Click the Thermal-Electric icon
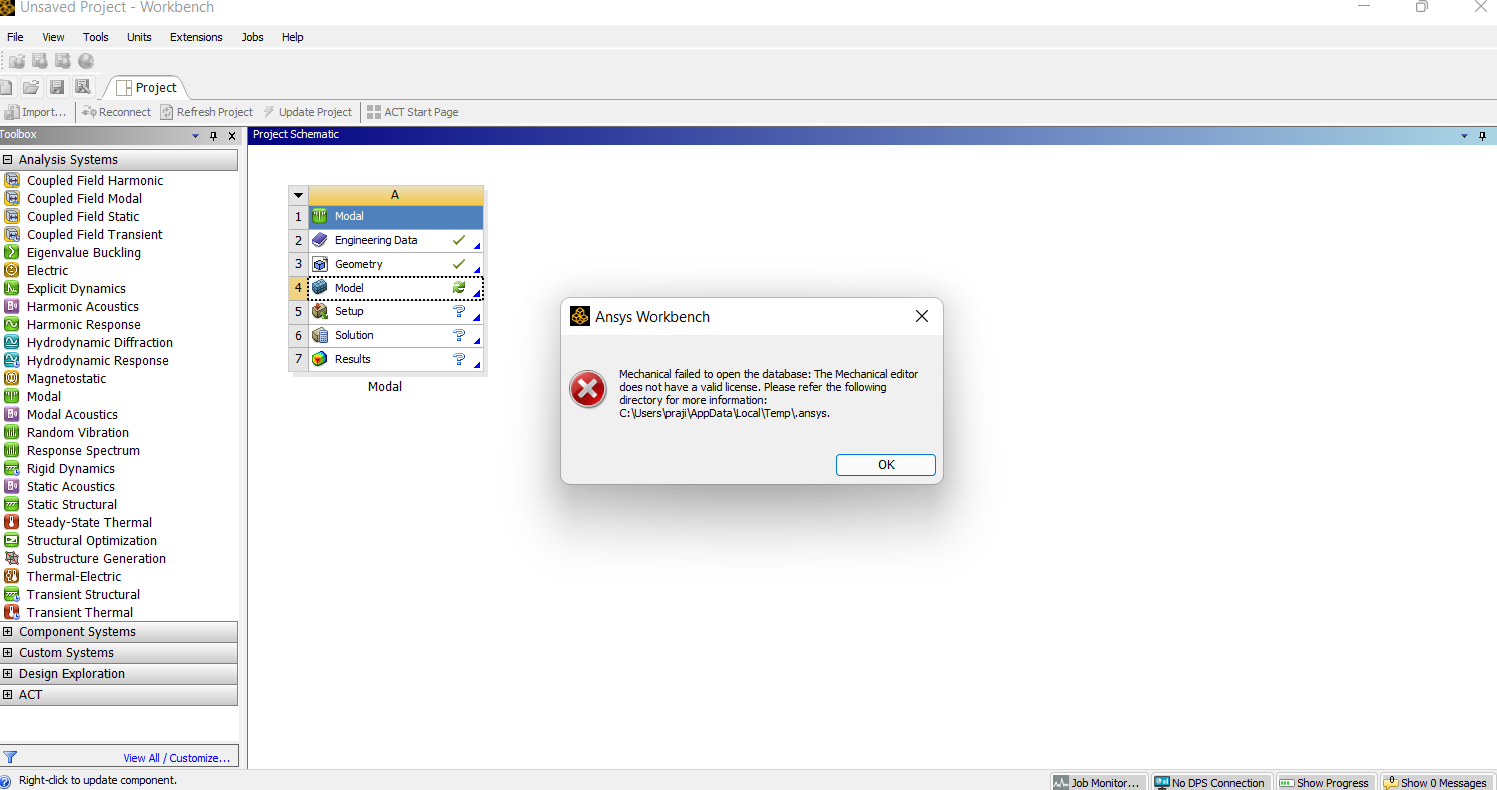 12,576
